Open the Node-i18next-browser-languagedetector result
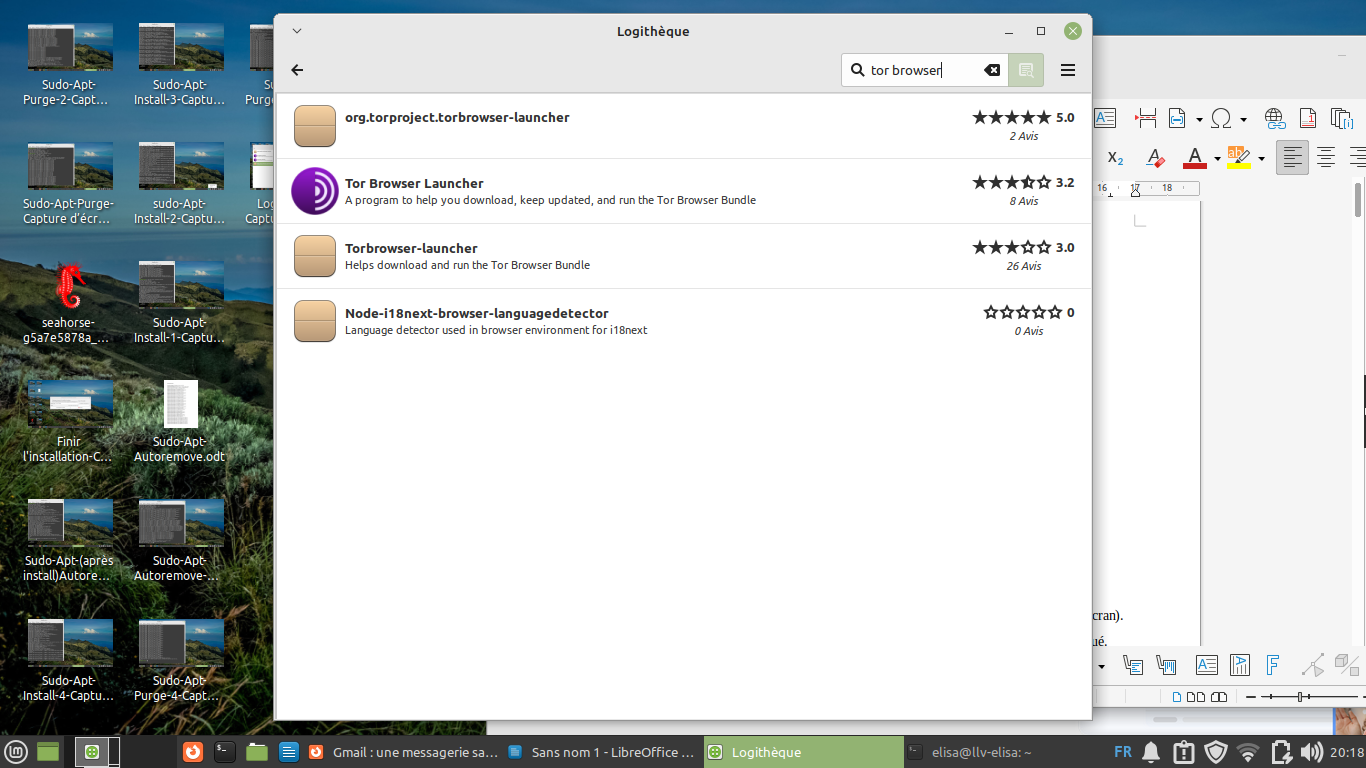This screenshot has height=768, width=1366. coord(683,321)
